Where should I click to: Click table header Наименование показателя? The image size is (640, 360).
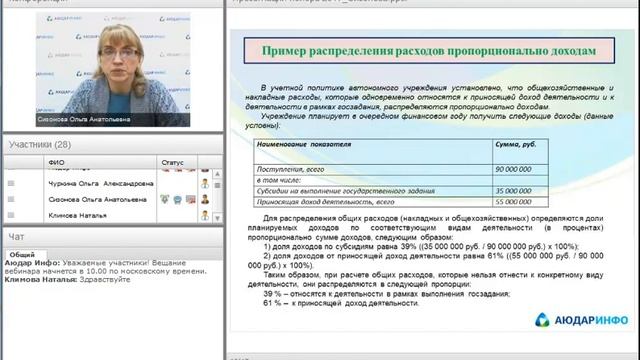tap(304, 144)
